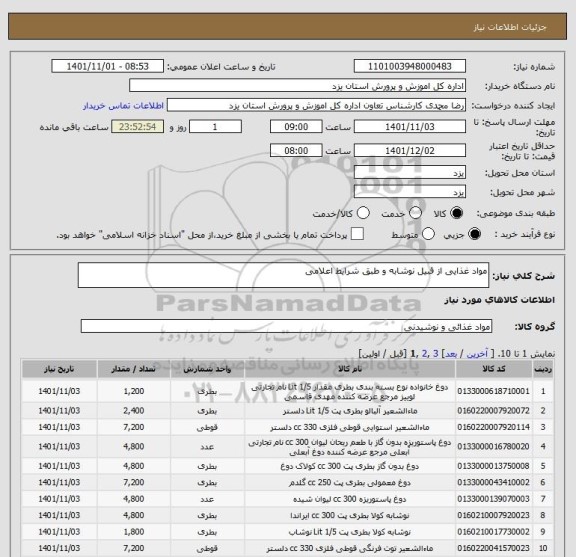Click the نام کالا column header
The image size is (576, 557).
click(350, 369)
